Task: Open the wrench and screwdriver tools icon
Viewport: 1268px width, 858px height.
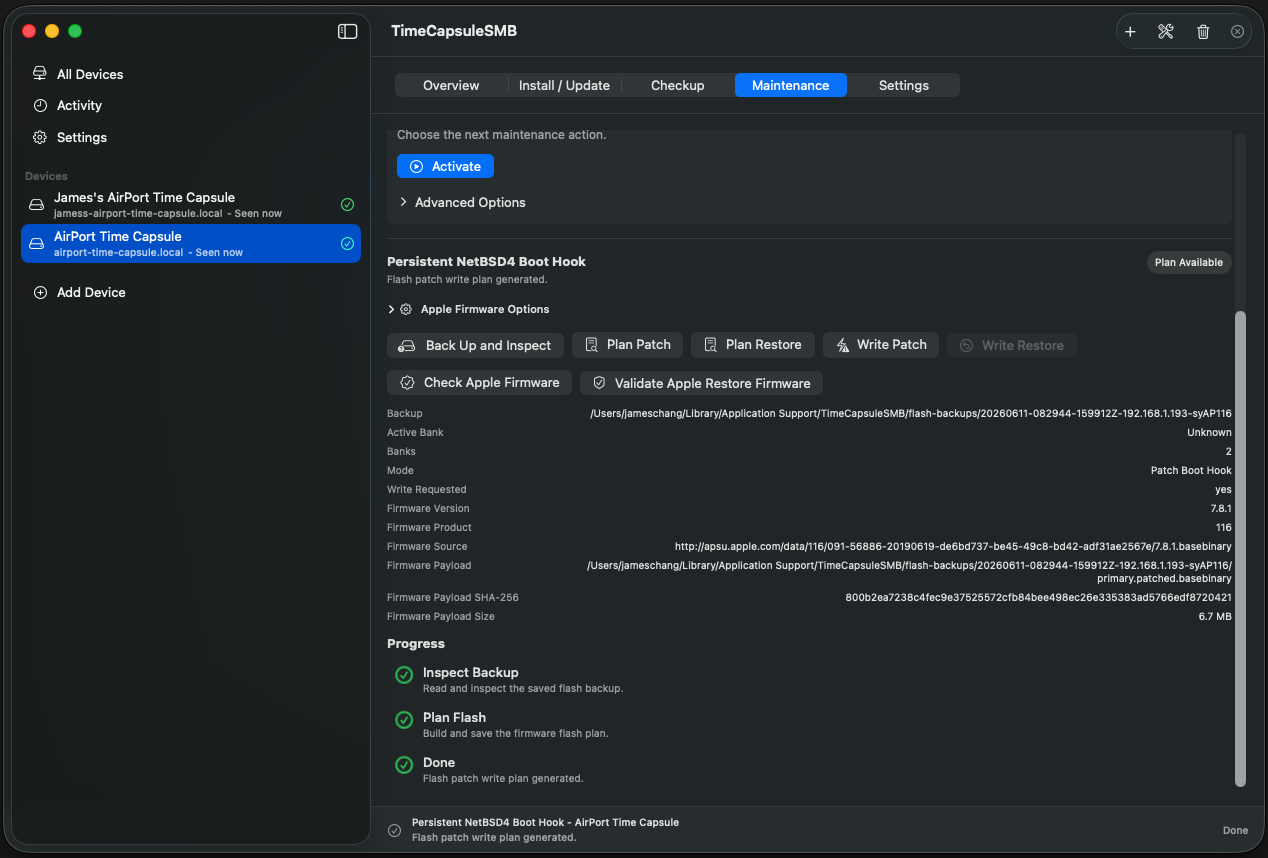Action: [x=1166, y=32]
